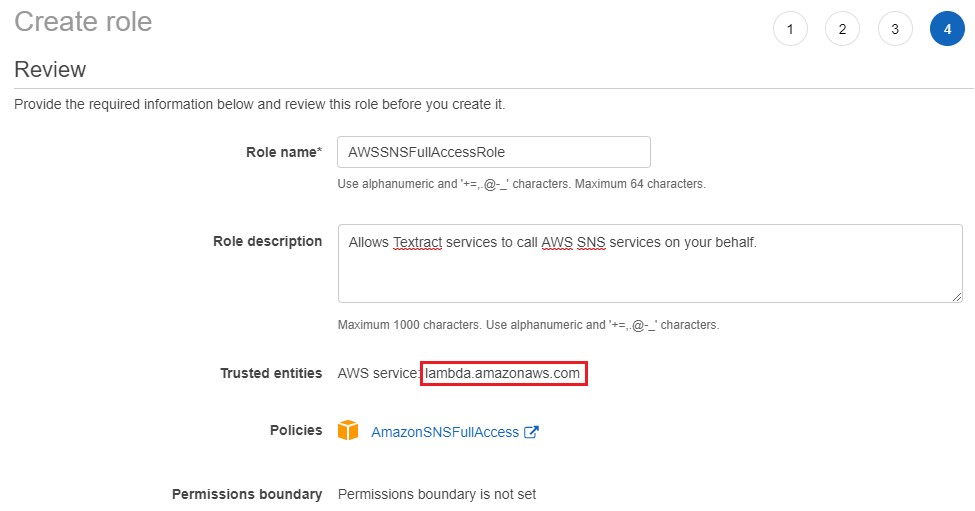Click the Create role page heading
This screenshot has height=511, width=975.
83,22
